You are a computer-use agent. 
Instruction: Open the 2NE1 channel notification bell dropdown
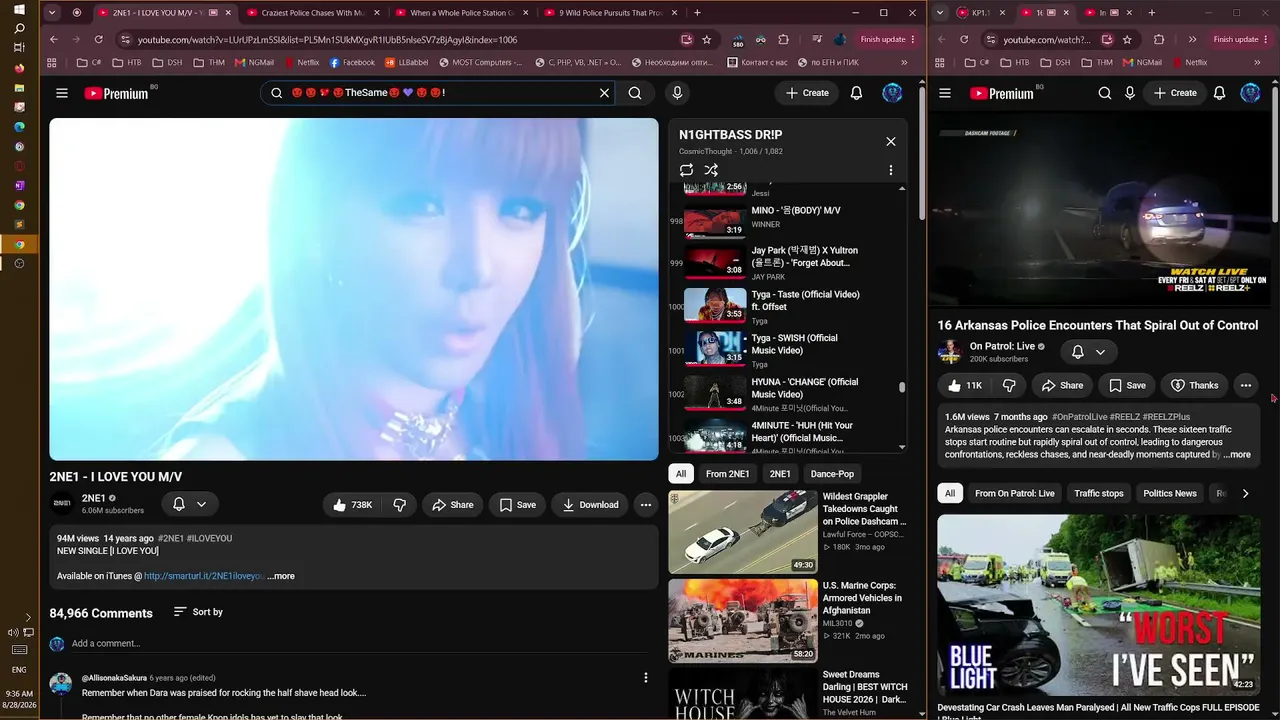point(189,505)
